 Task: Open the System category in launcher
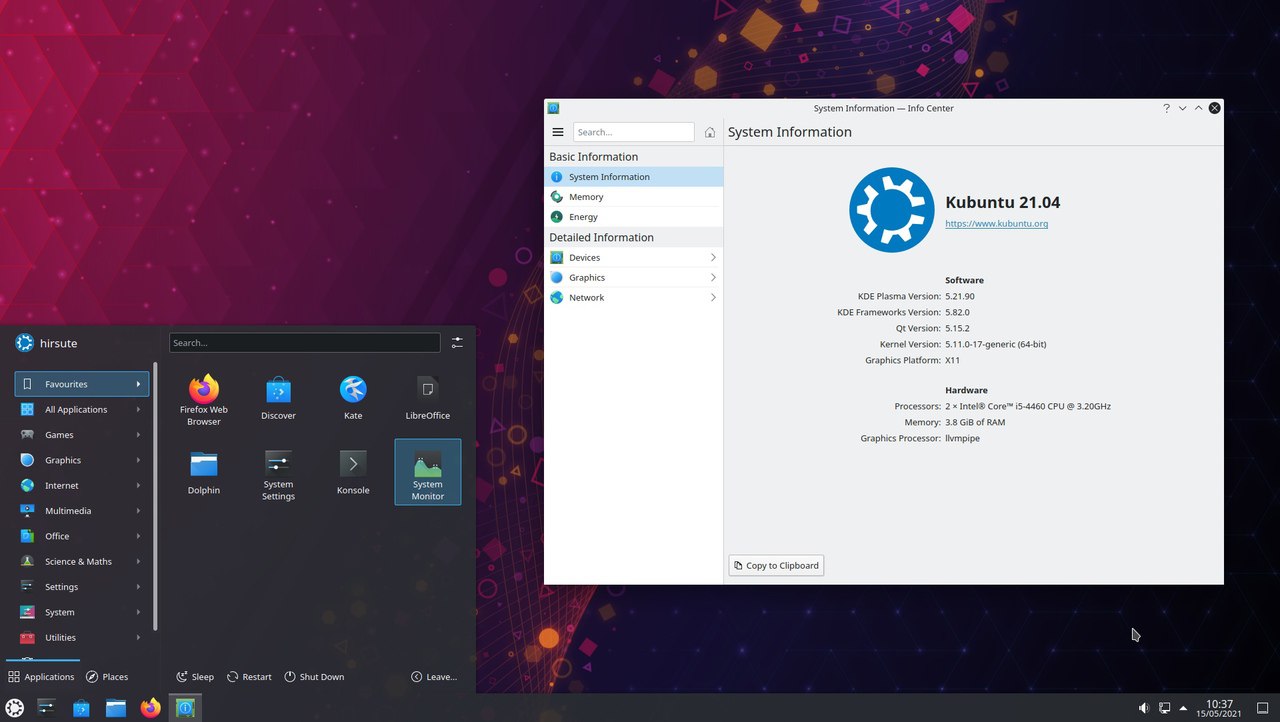82,612
